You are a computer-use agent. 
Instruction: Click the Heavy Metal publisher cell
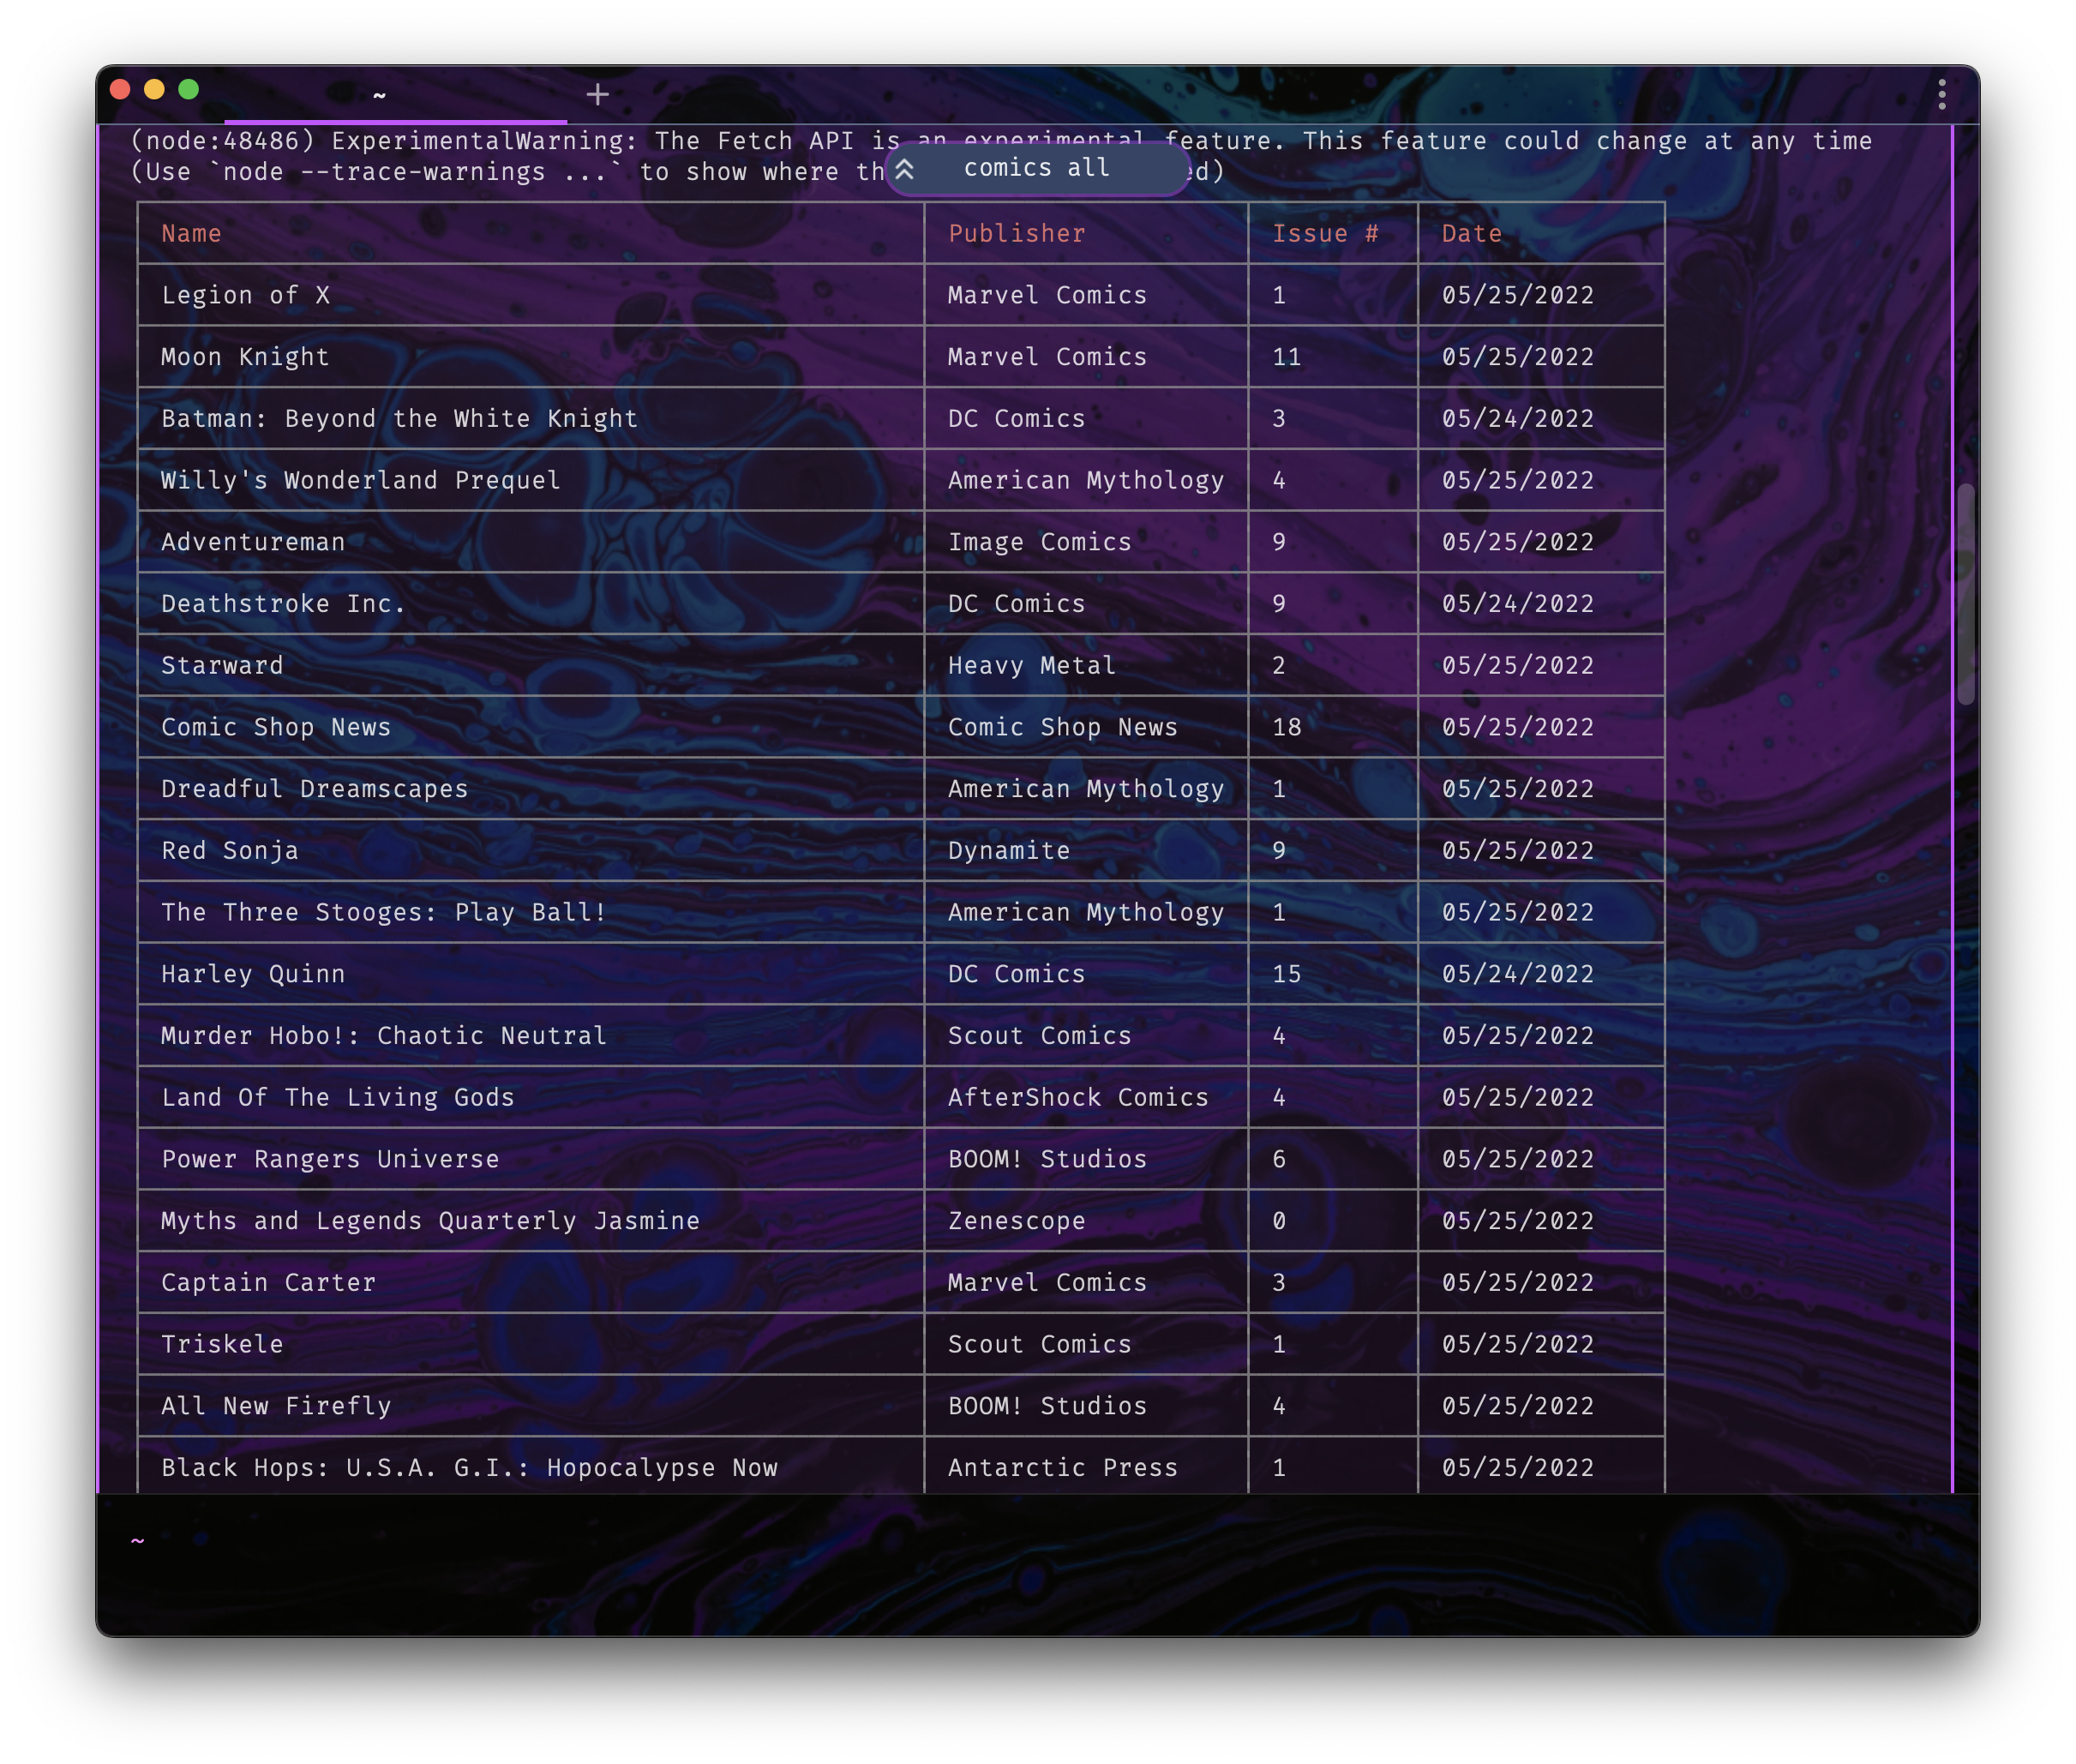point(1031,666)
